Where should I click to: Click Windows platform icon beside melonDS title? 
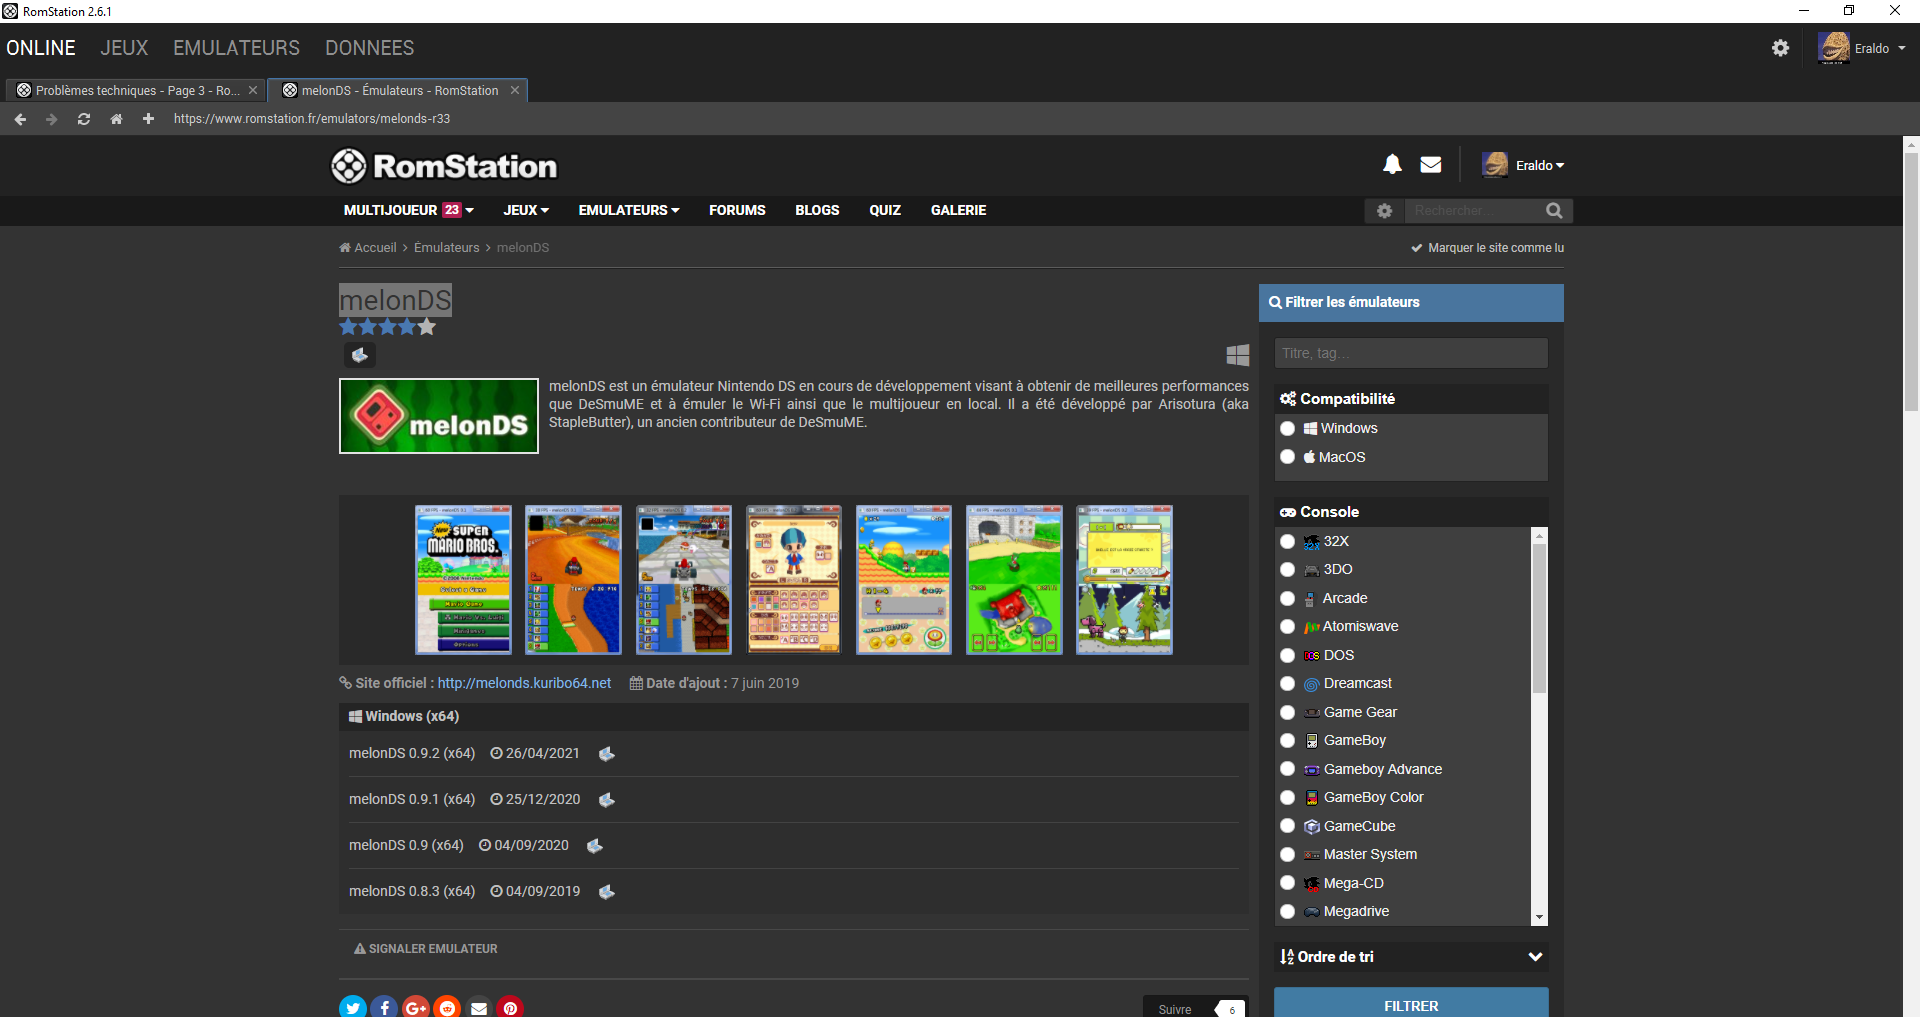[x=1238, y=355]
